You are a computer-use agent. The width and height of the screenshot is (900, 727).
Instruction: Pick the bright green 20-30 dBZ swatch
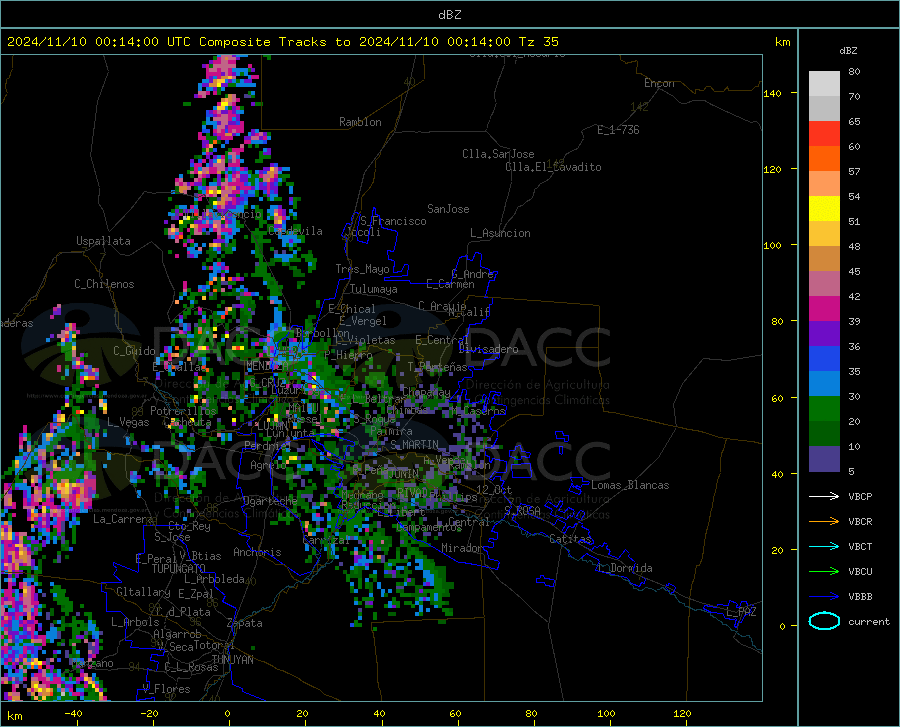coord(824,409)
